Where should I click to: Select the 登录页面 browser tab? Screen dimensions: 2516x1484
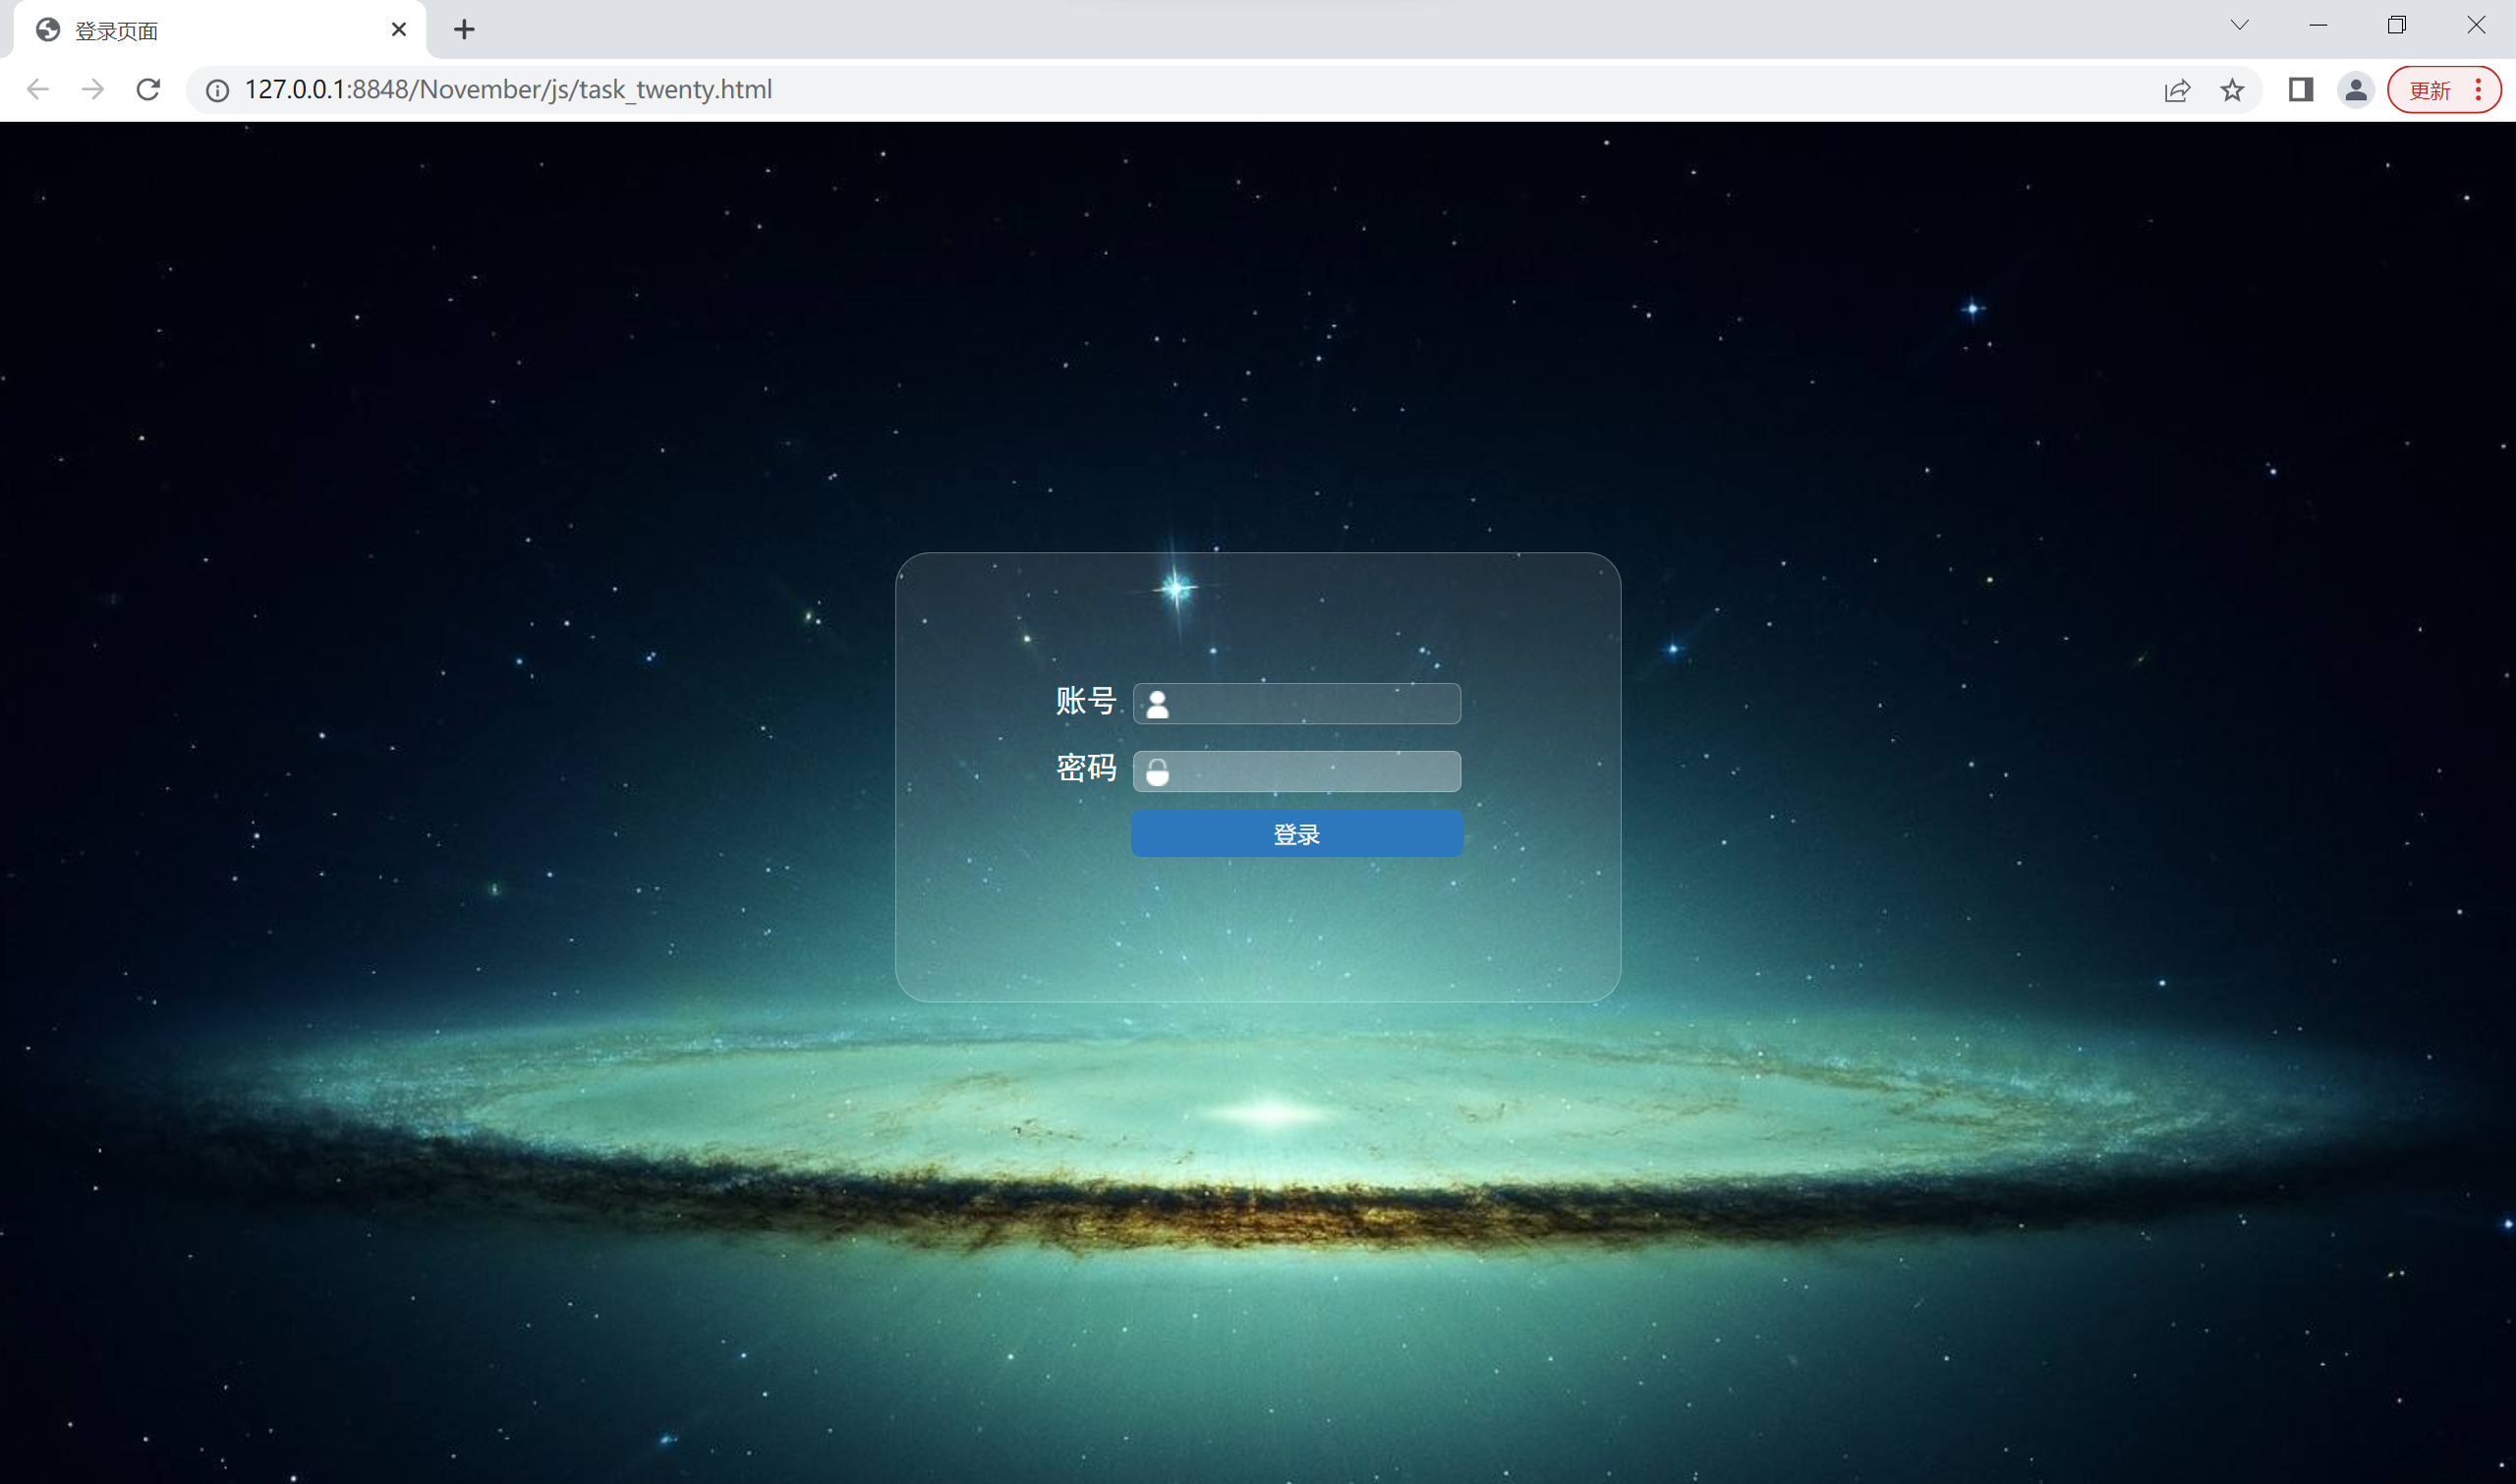coord(220,30)
